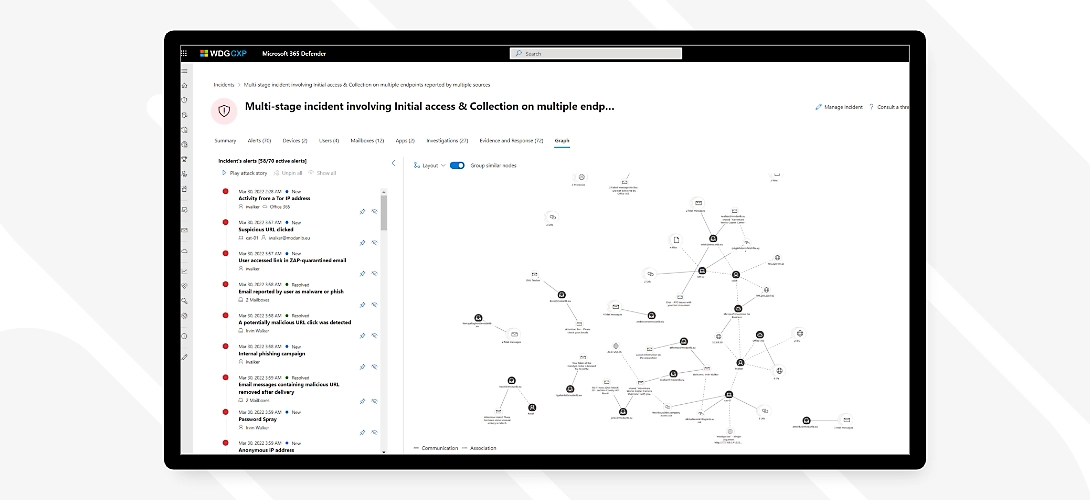Click the hamburger navigation menu icon
1090x500 pixels.
(184, 71)
